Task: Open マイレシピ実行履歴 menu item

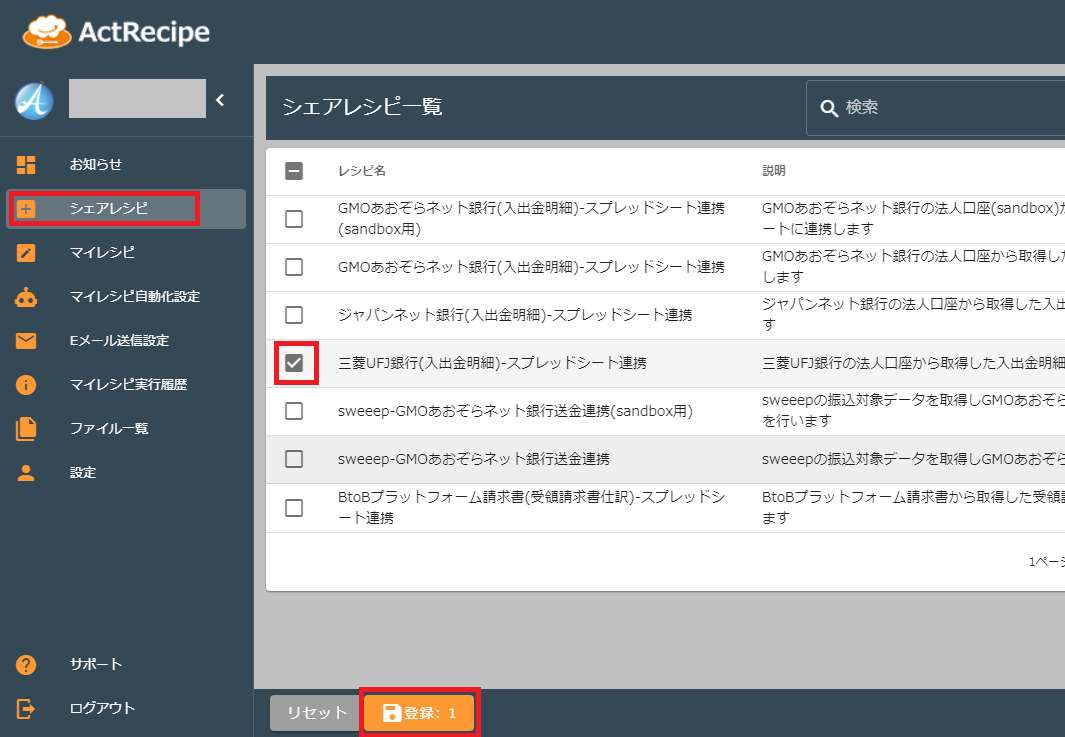Action: 126,384
